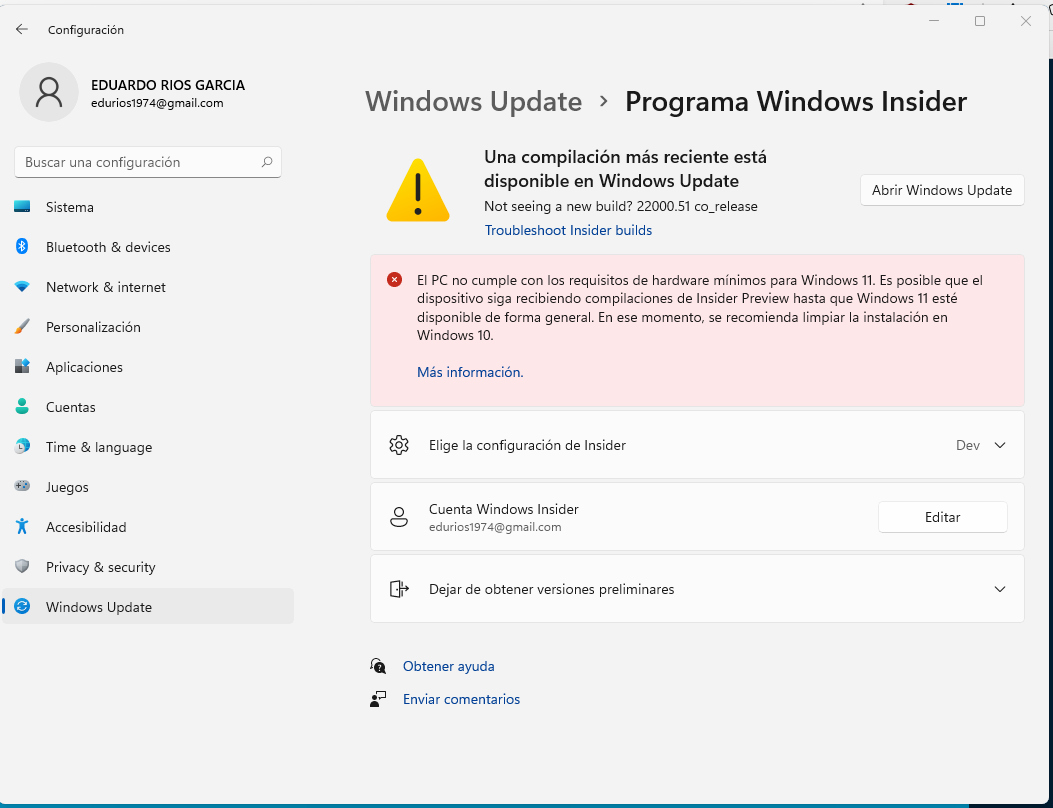Click the Privacy & security shield icon
The width and height of the screenshot is (1053, 808).
pyautogui.click(x=22, y=567)
